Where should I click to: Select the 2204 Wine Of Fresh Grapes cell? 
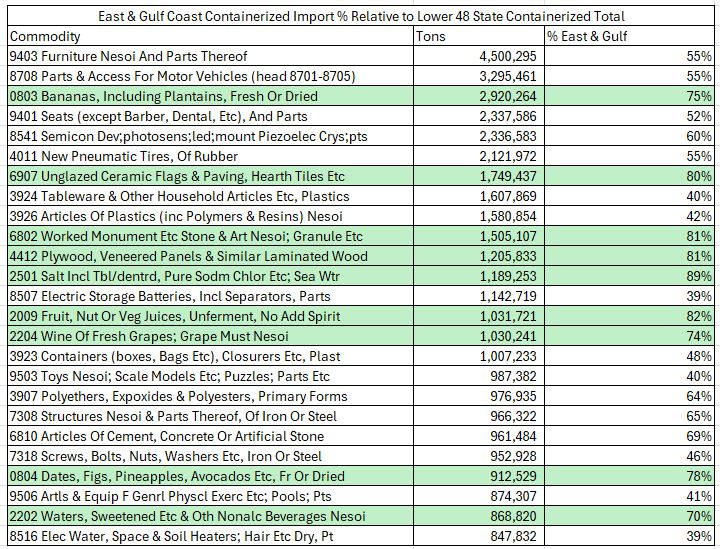click(x=148, y=336)
